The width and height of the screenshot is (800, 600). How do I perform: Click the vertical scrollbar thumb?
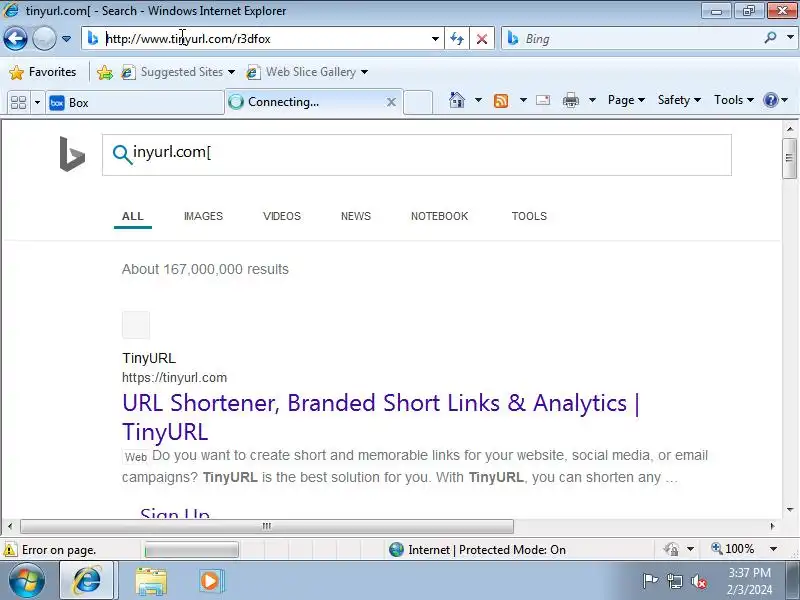(790, 158)
